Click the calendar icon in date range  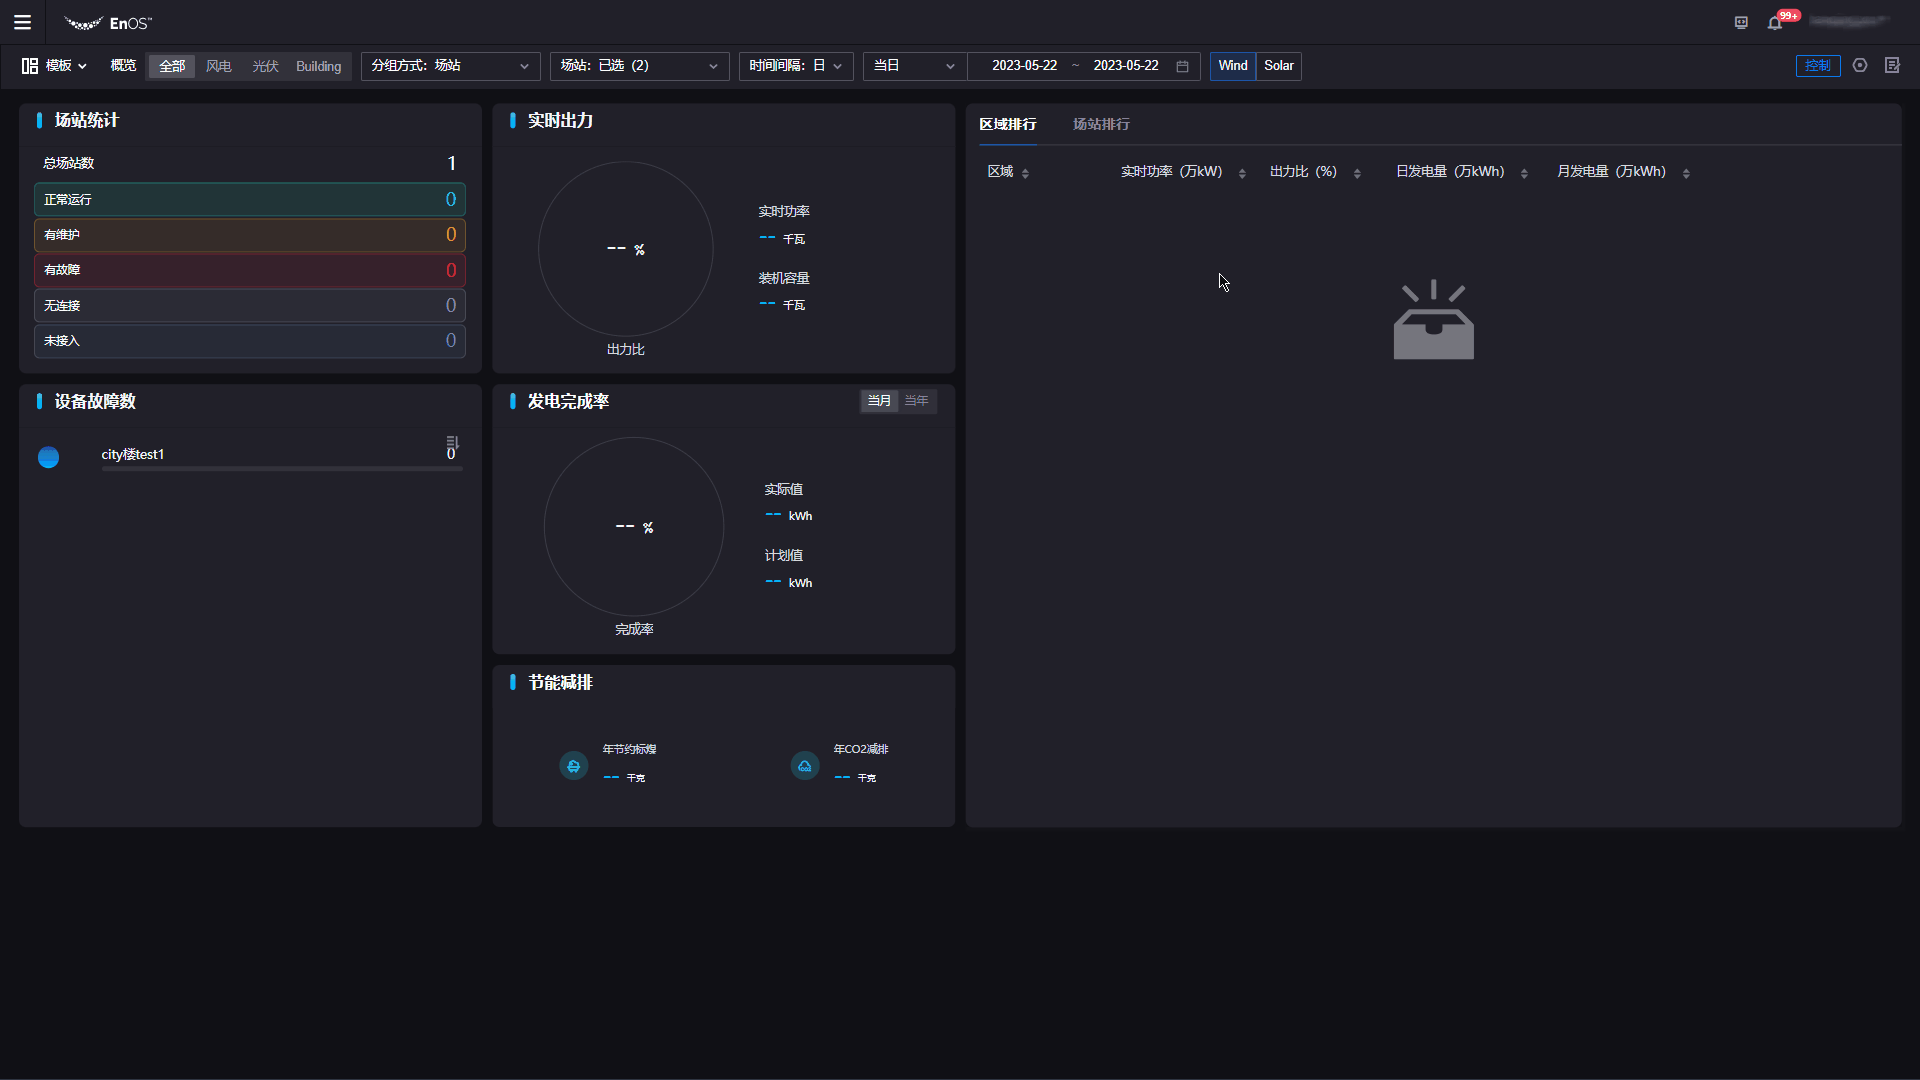click(x=1182, y=66)
